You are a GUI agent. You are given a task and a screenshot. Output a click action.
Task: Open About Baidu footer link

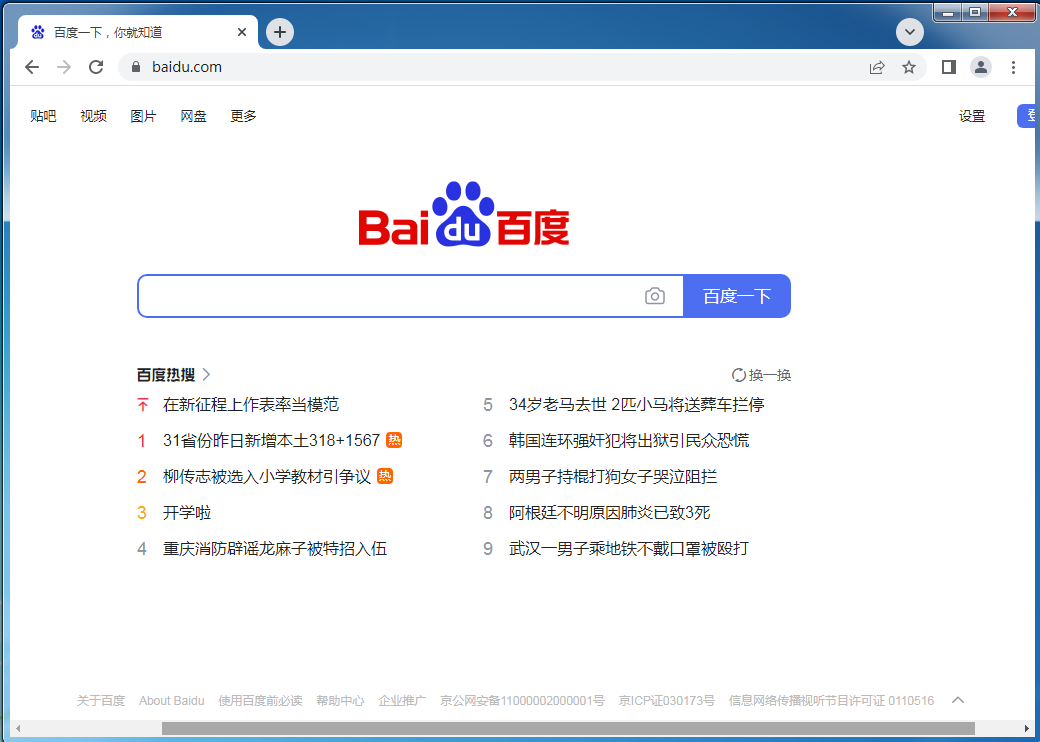click(172, 700)
